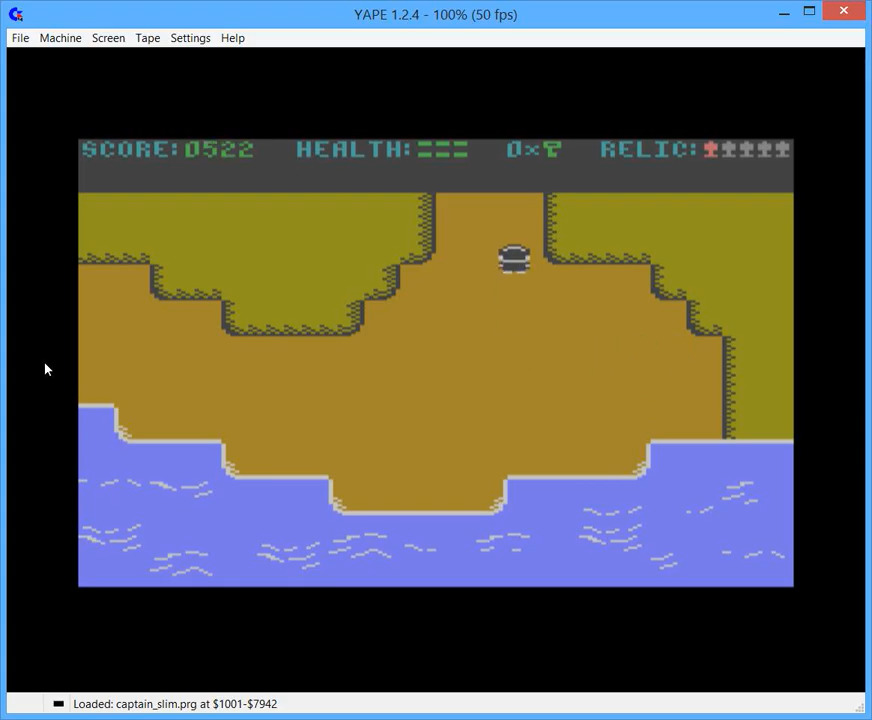The width and height of the screenshot is (872, 720).
Task: Click the RELIC: label in game HUD
Action: (x=648, y=149)
